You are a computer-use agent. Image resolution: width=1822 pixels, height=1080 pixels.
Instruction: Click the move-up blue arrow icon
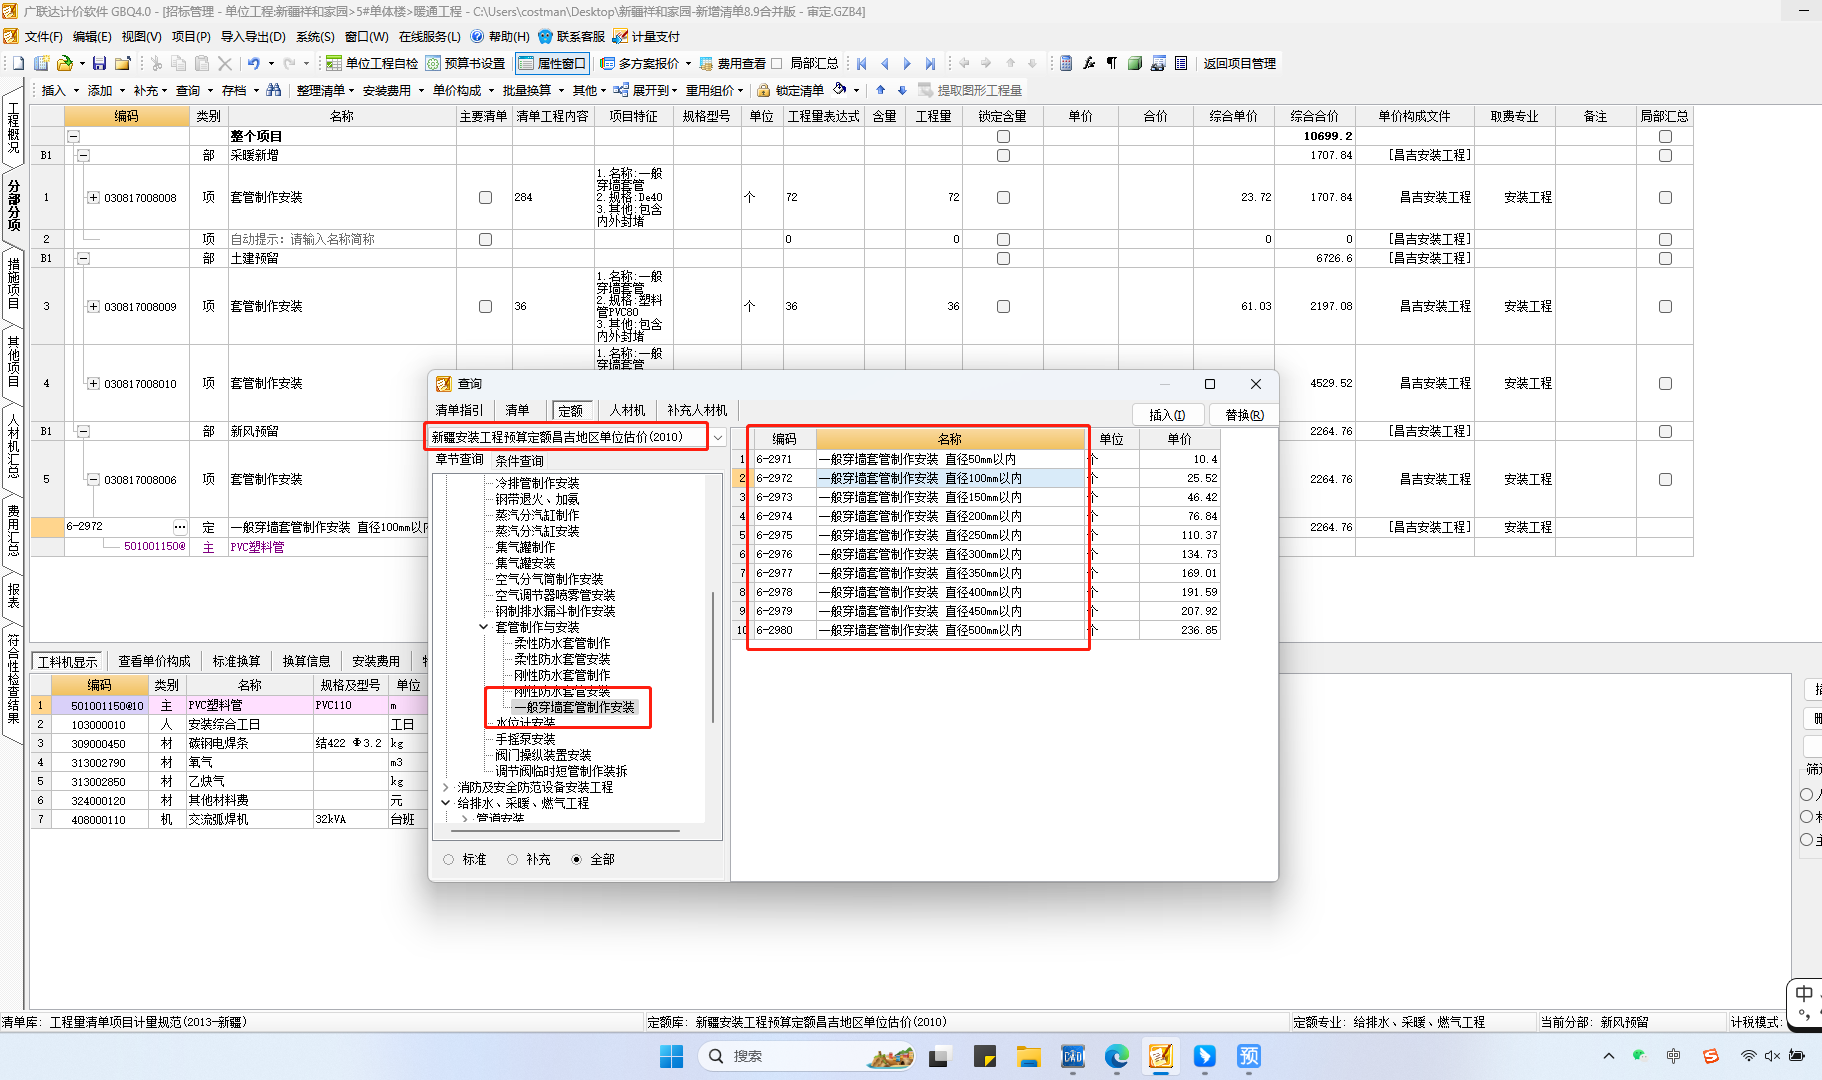click(x=880, y=90)
